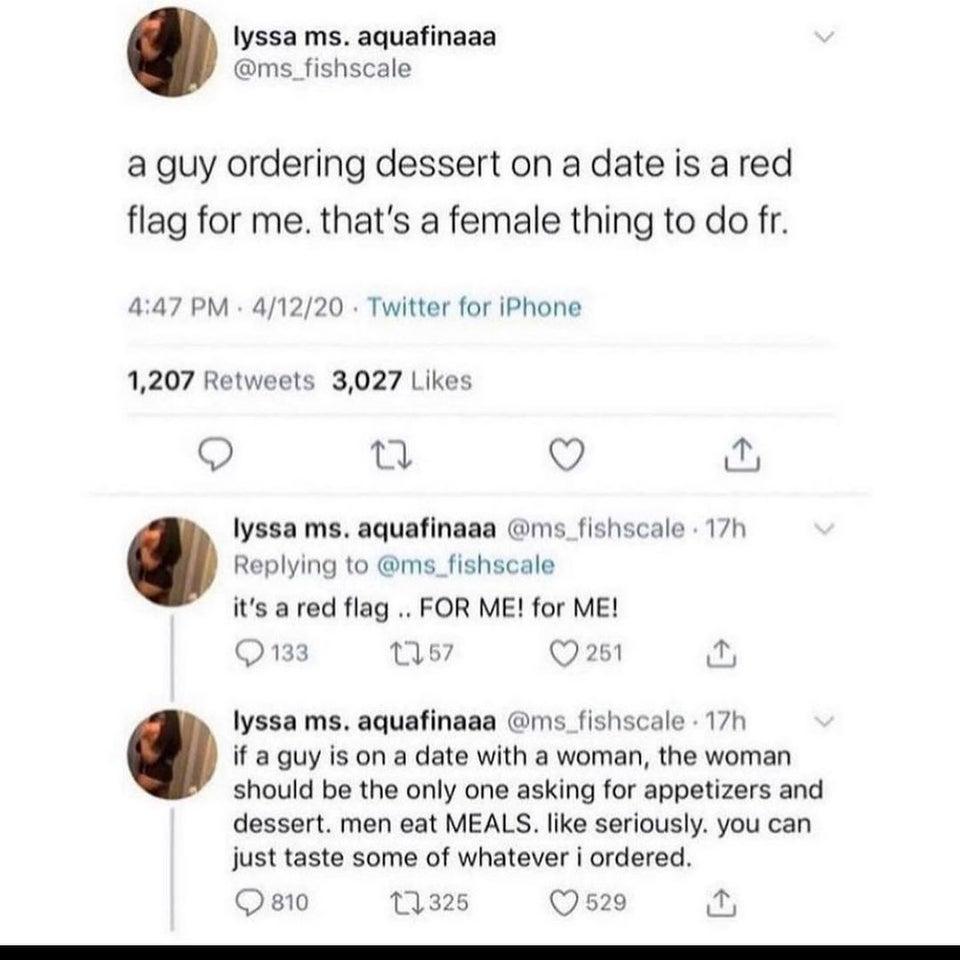Expand options chevron on "FOR ME!" reply
This screenshot has width=960, height=960.
pyautogui.click(x=822, y=529)
